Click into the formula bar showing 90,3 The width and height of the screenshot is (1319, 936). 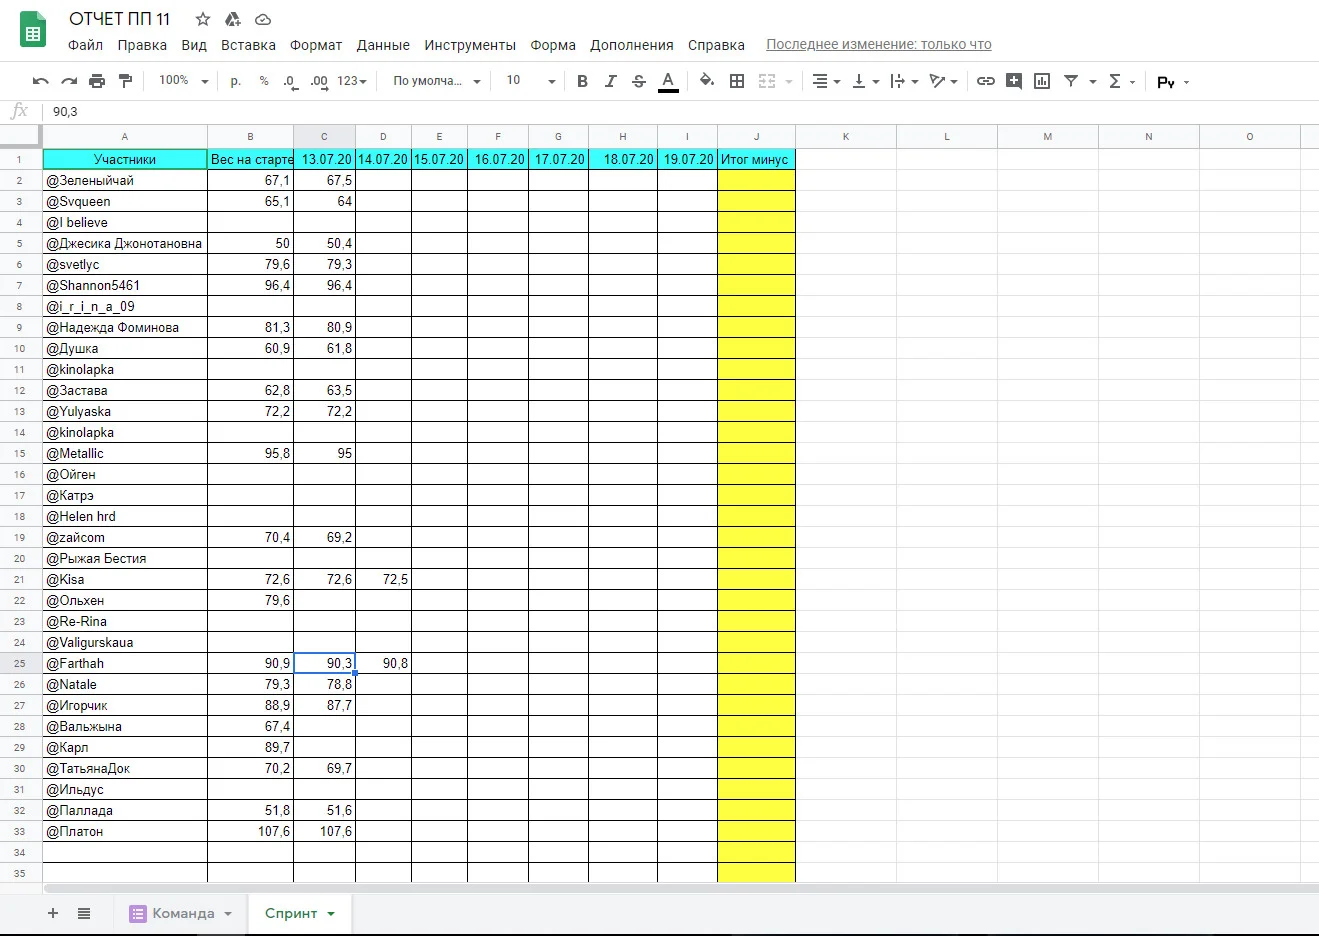click(680, 112)
